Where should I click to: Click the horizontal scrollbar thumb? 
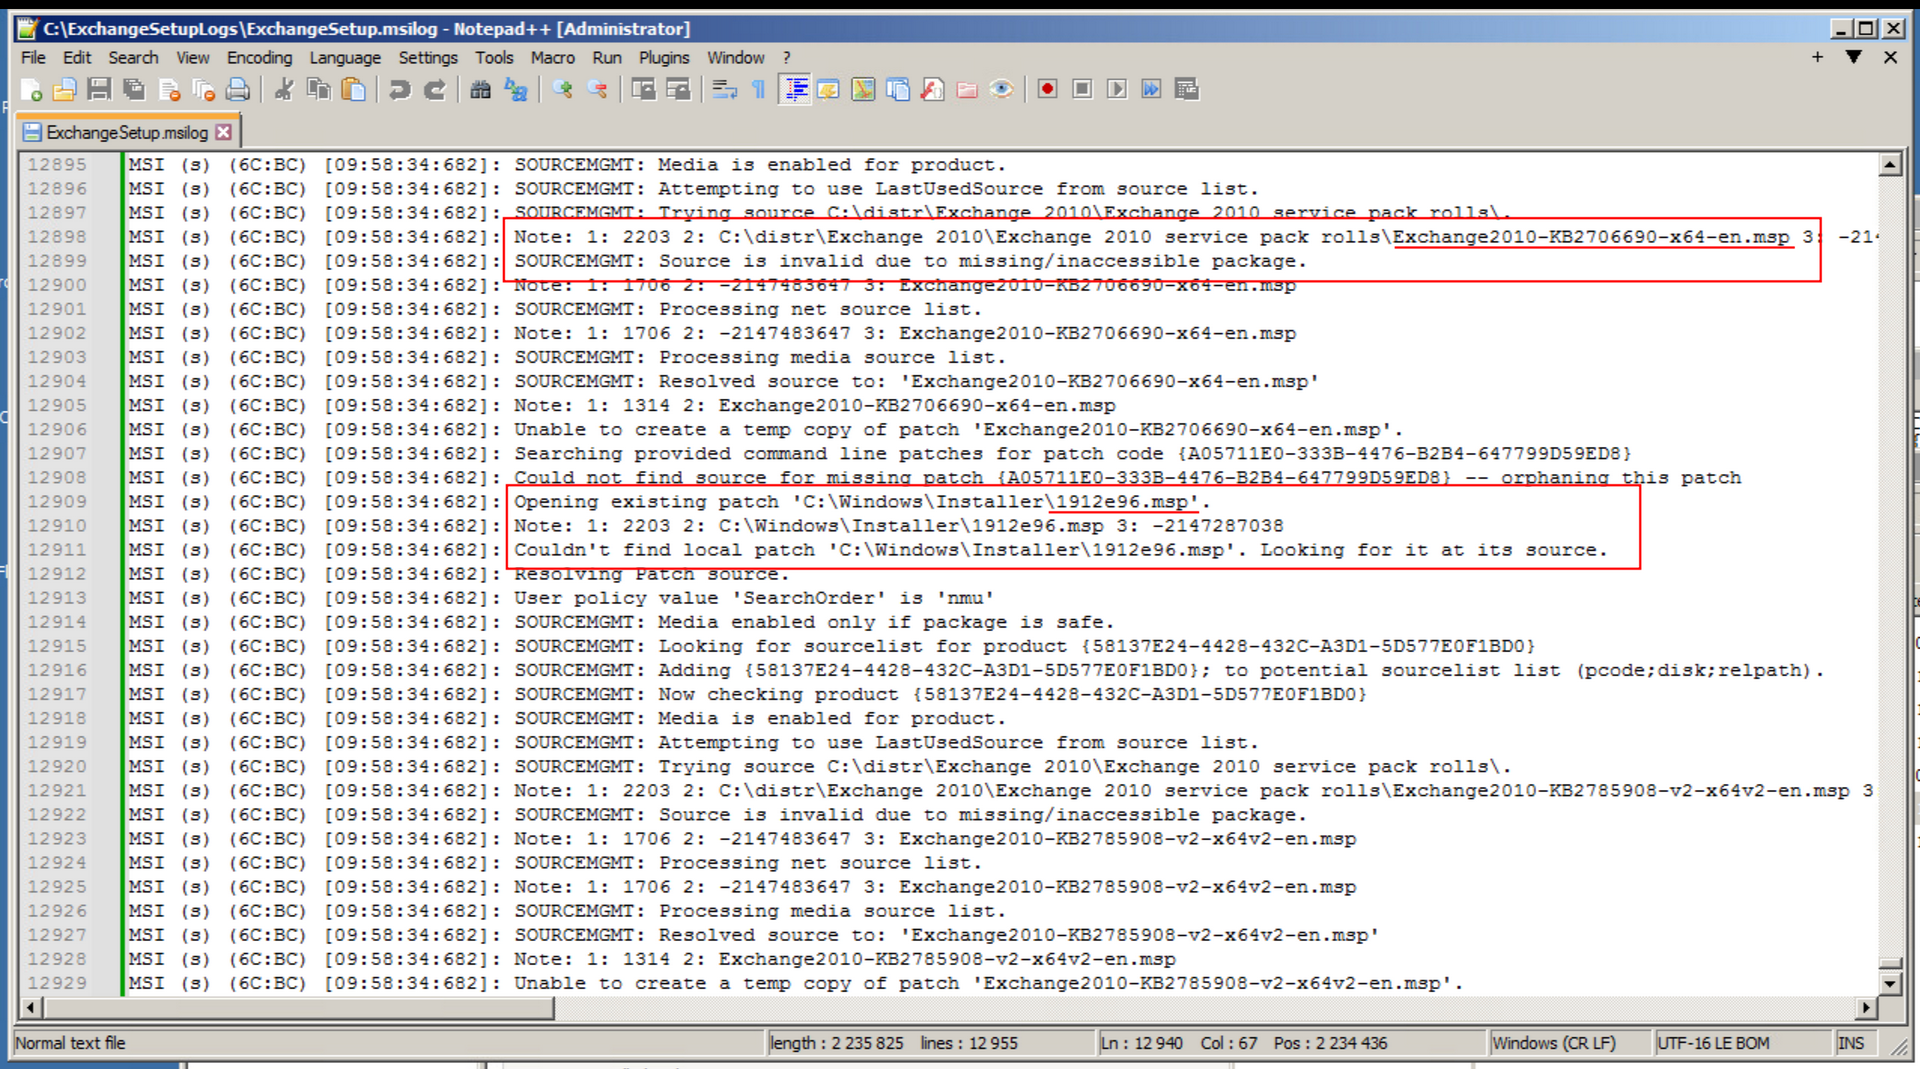tap(298, 1008)
